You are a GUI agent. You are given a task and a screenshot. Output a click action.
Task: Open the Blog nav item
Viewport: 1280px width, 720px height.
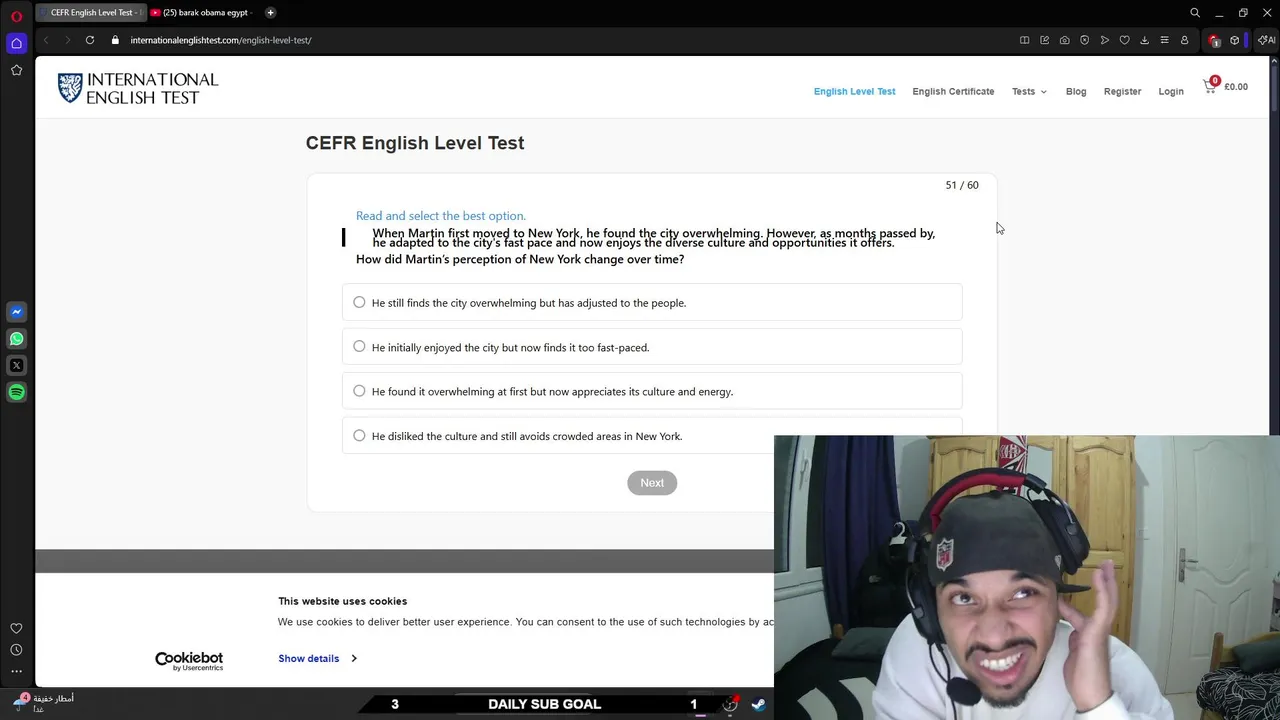click(1076, 91)
